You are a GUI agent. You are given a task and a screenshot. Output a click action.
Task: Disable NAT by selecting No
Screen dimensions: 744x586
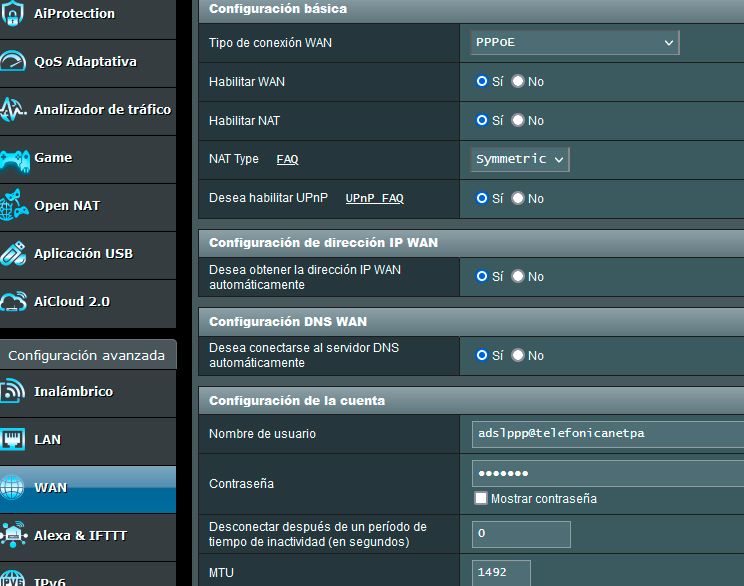tap(518, 120)
